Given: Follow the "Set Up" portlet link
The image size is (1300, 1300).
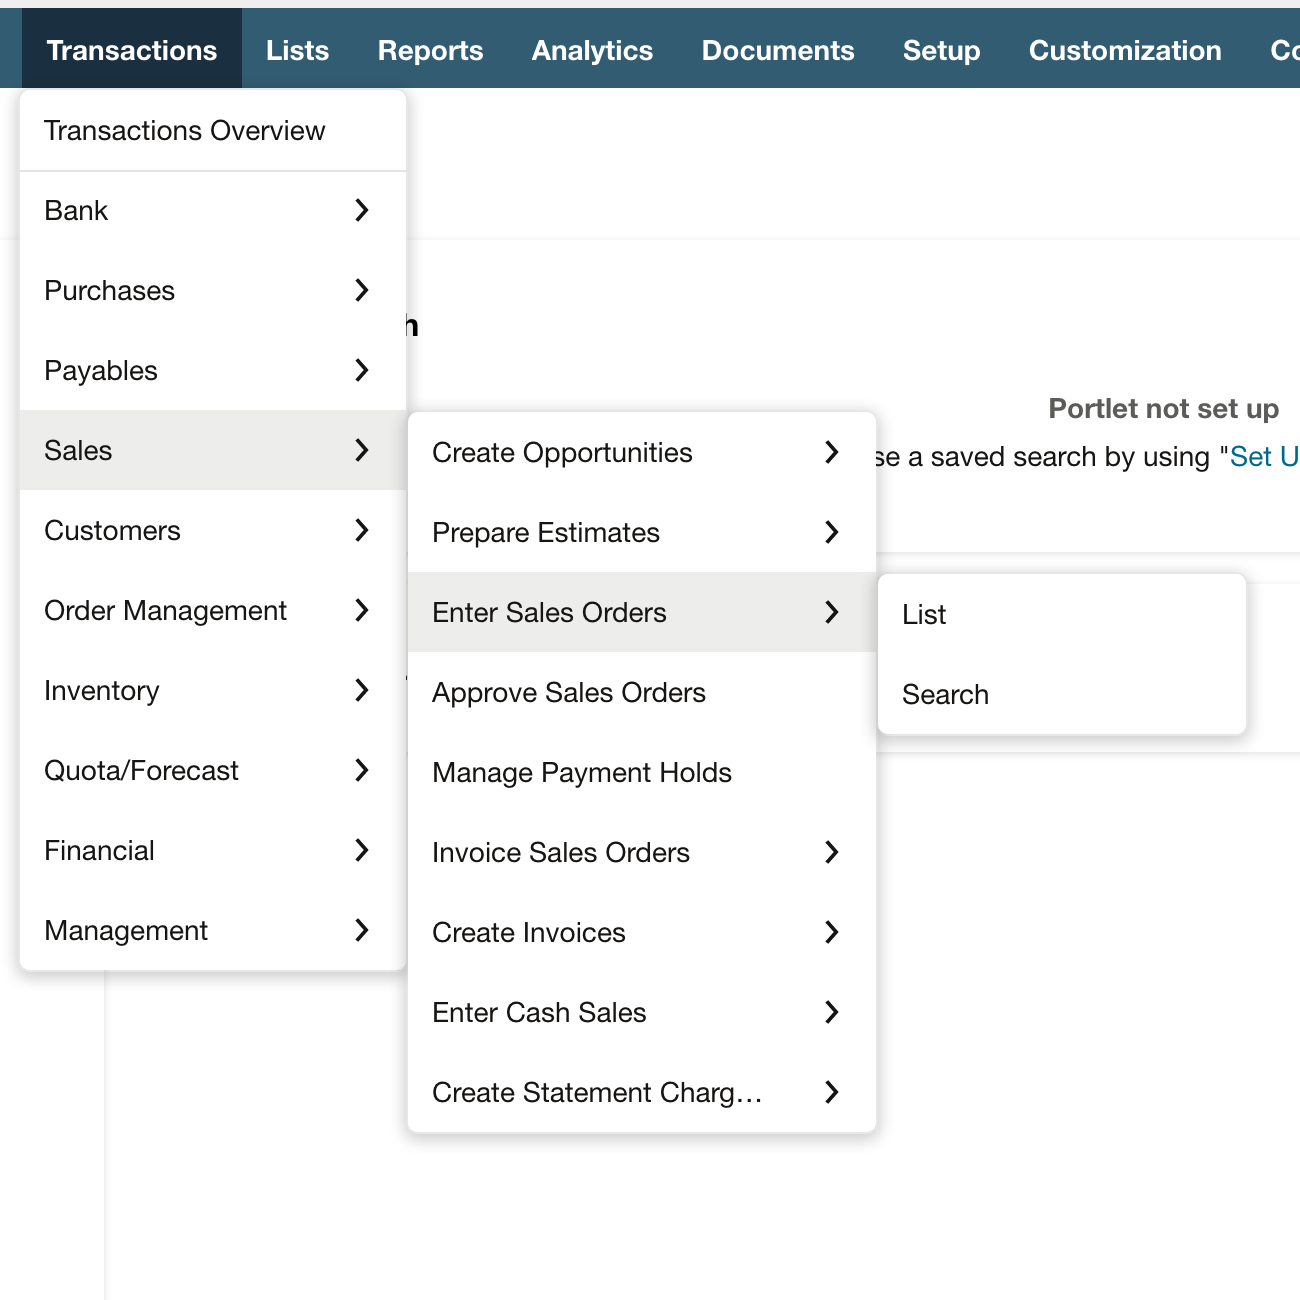Looking at the screenshot, I should [x=1265, y=457].
